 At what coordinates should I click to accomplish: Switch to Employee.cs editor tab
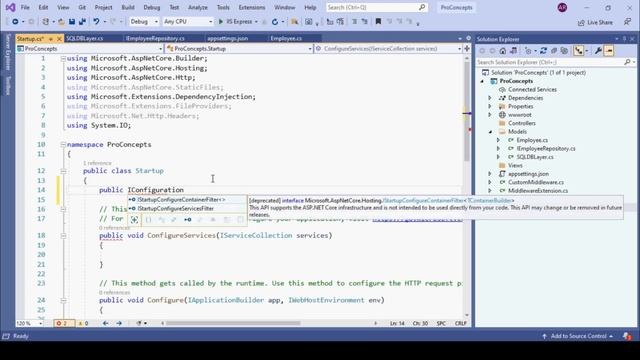point(286,38)
